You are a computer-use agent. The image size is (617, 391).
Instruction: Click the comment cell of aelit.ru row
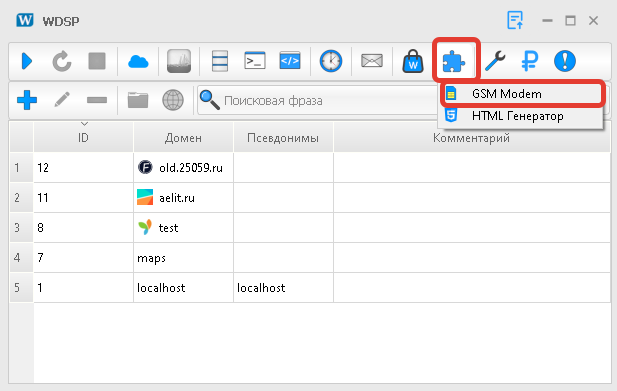click(471, 197)
